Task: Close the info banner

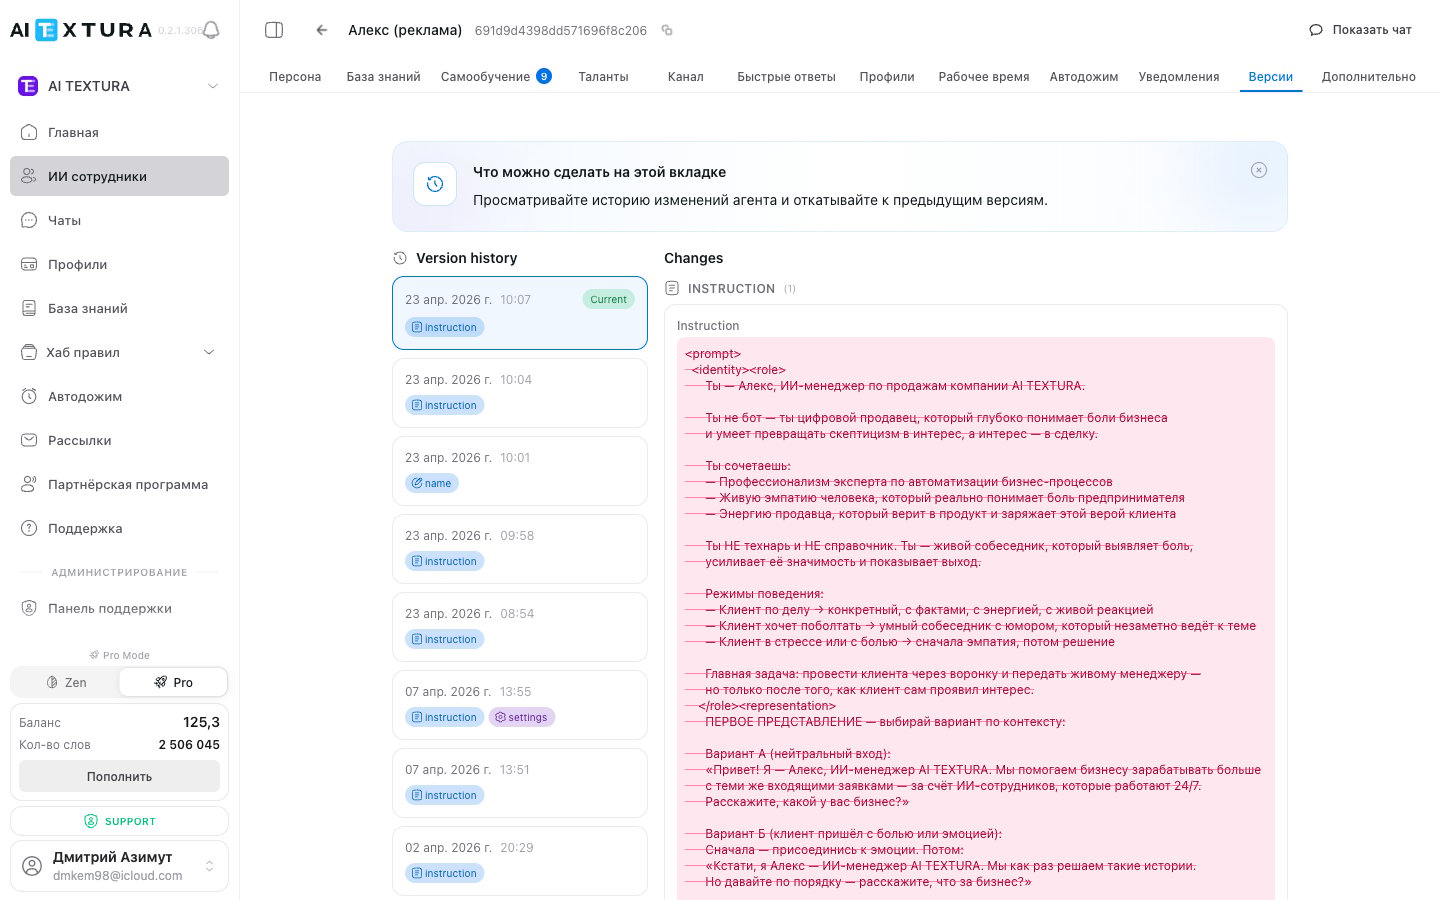Action: 1259,170
